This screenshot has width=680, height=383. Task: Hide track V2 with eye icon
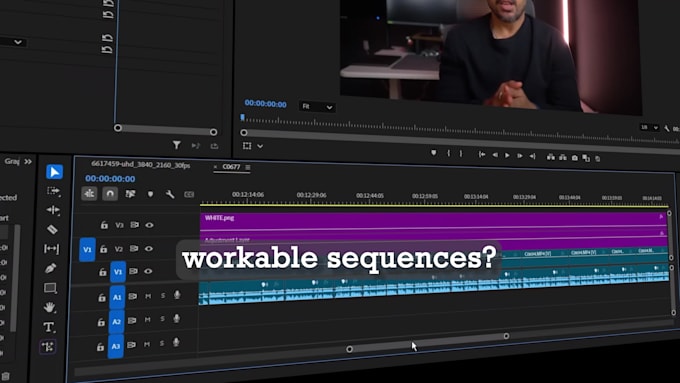pos(149,249)
